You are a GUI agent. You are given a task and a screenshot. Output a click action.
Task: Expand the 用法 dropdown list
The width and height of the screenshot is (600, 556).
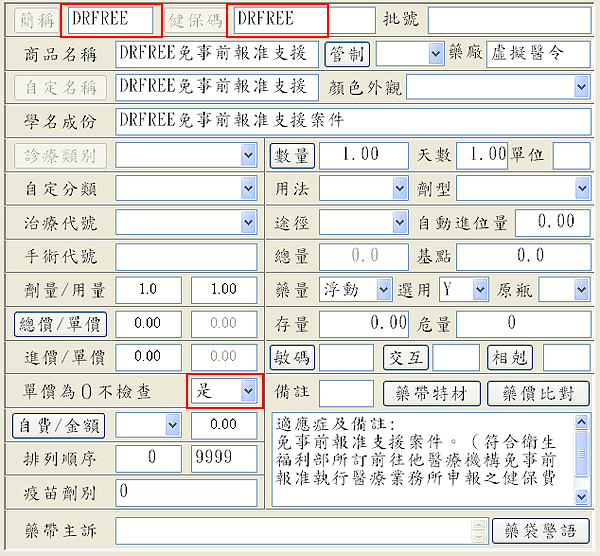tap(400, 189)
